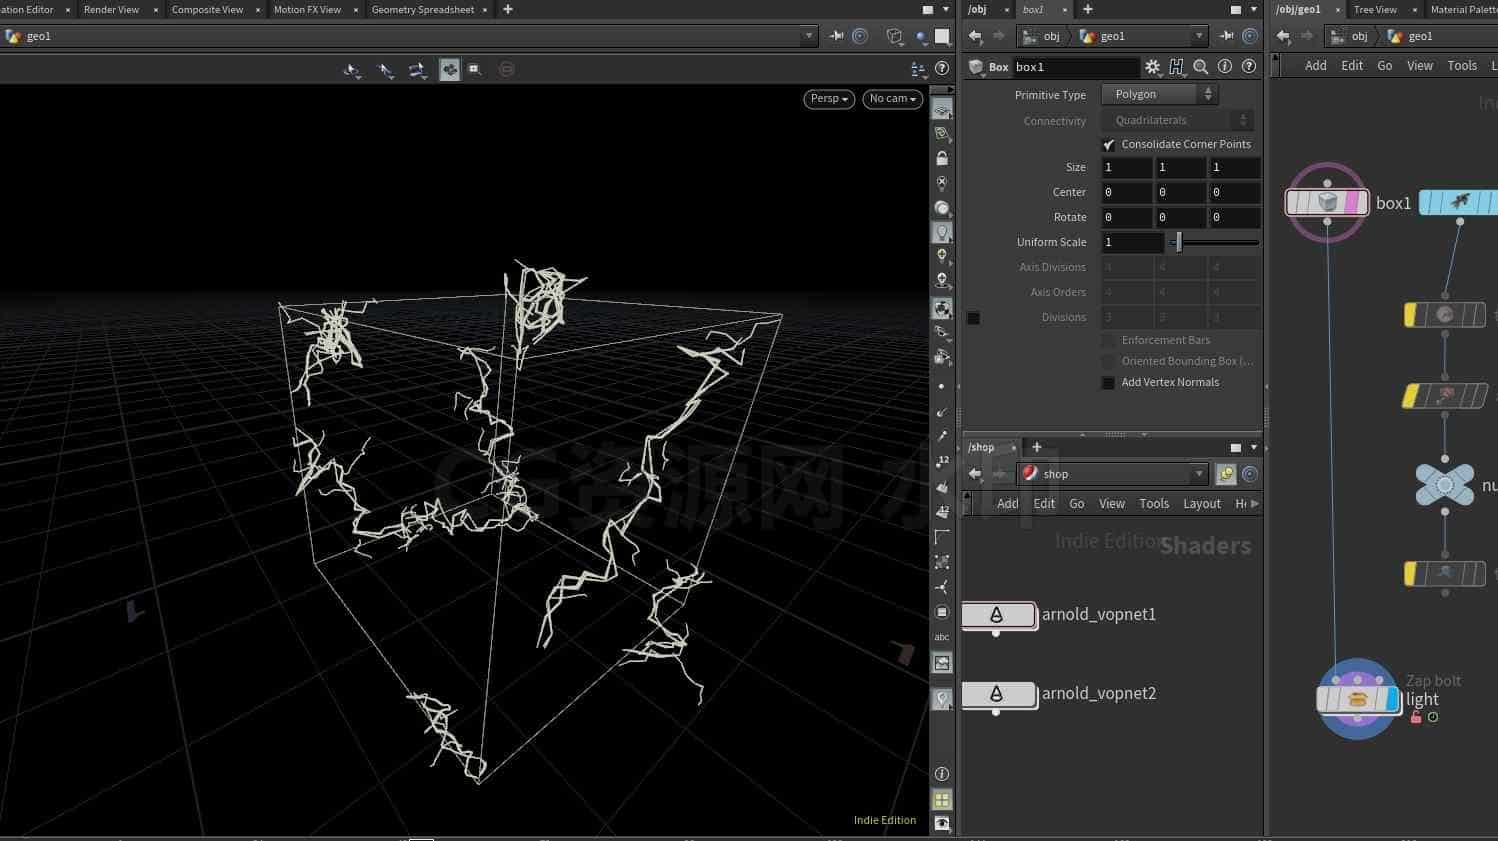The height and width of the screenshot is (841, 1498).
Task: Switch to the Tree View tab
Action: (x=1375, y=9)
